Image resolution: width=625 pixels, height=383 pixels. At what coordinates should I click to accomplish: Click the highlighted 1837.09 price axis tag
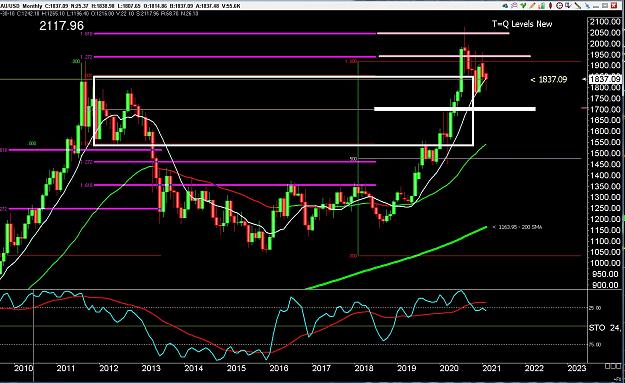pos(605,79)
